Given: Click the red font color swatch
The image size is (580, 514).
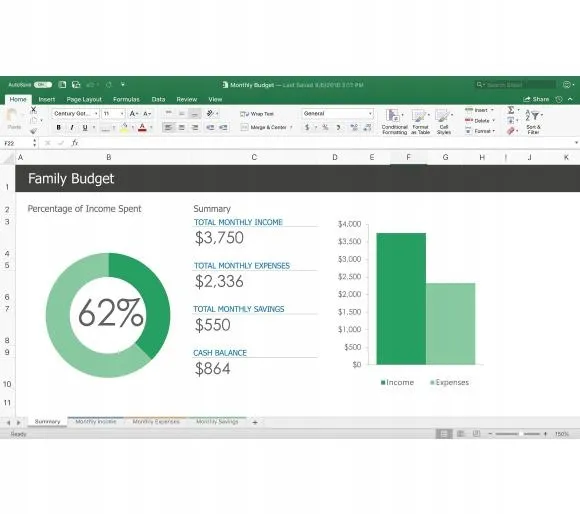Looking at the screenshot, I should [142, 128].
